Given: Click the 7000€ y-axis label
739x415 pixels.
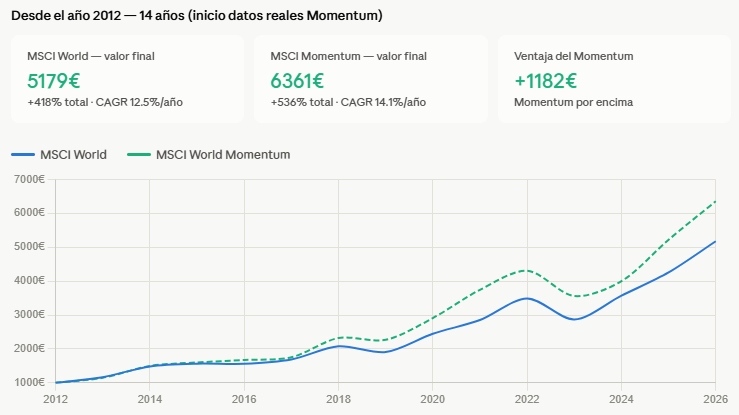Looking at the screenshot, I should (29, 179).
